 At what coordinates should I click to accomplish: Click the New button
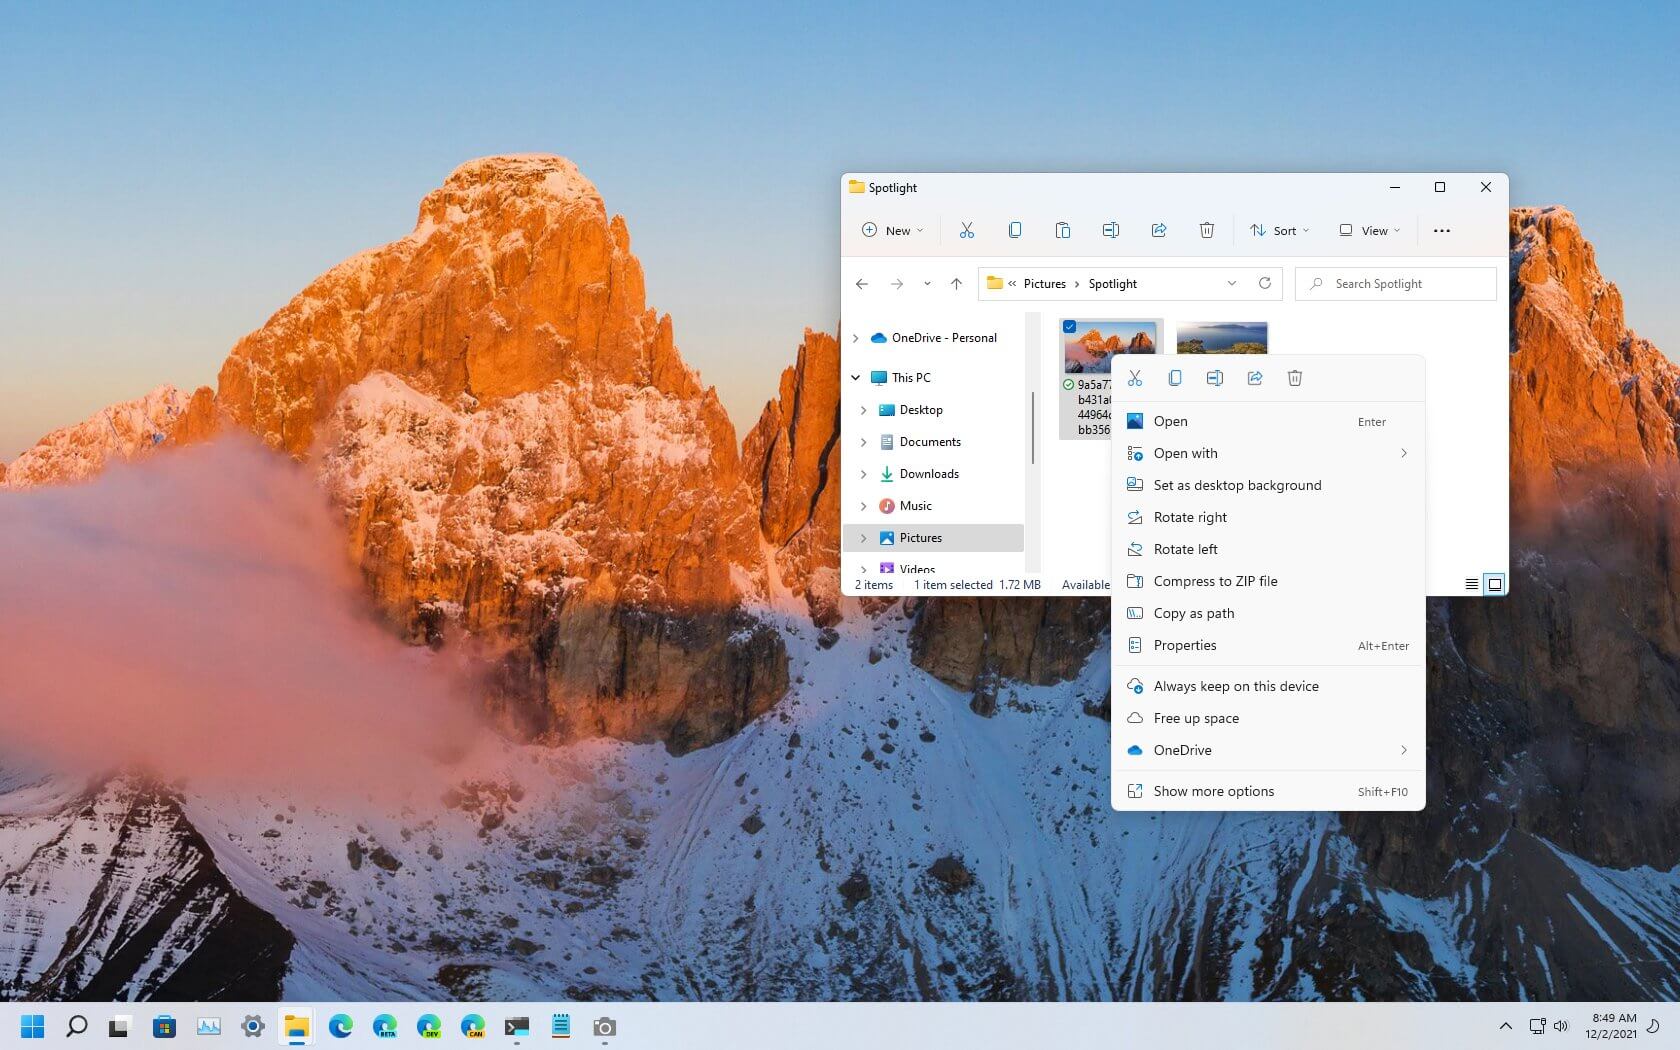(x=890, y=230)
